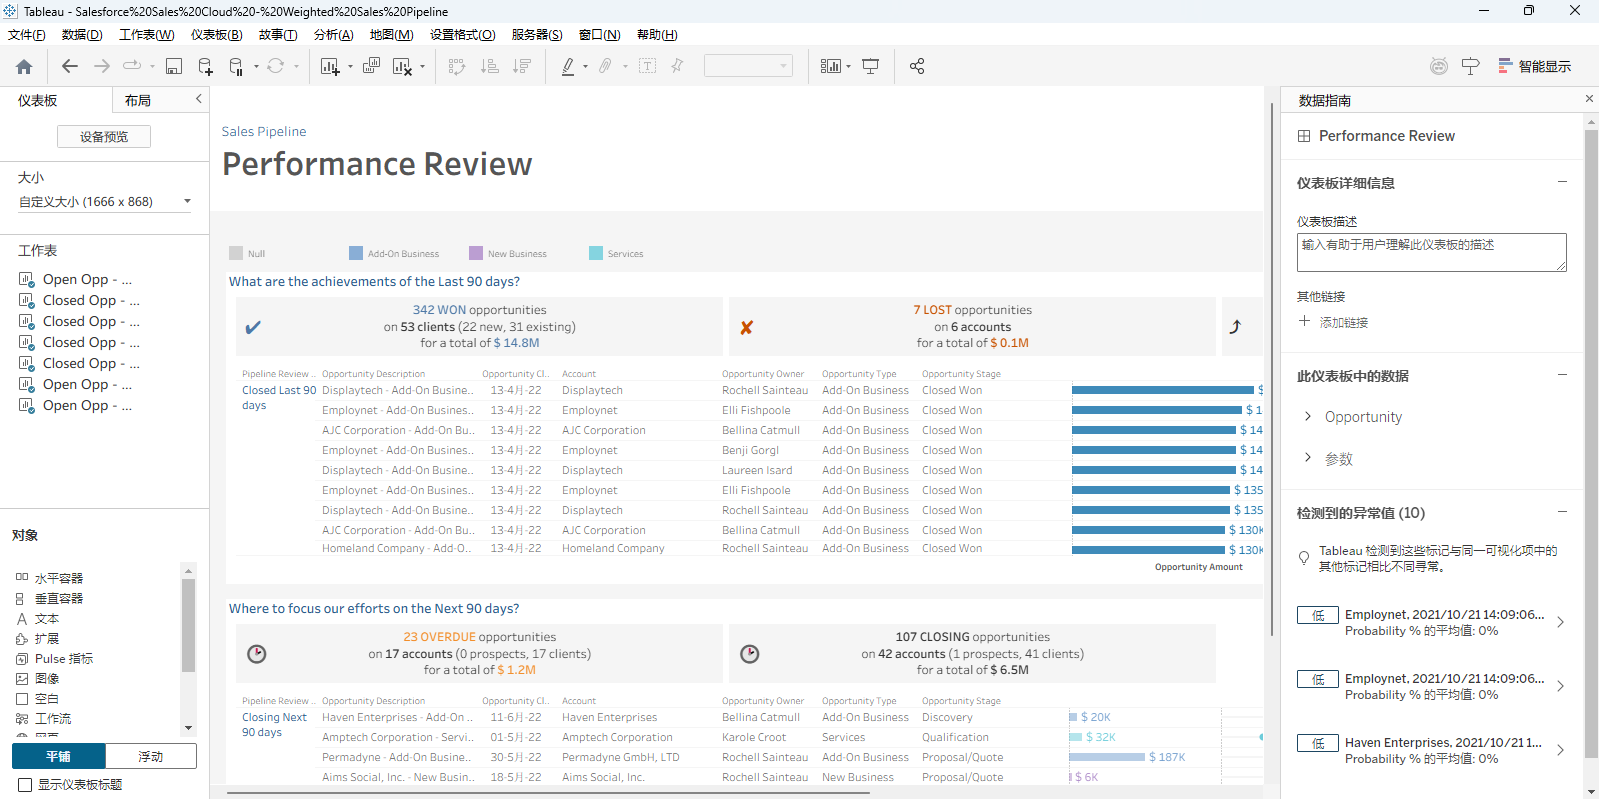Open the 分析(A) menu
The height and width of the screenshot is (799, 1599).
click(x=333, y=35)
